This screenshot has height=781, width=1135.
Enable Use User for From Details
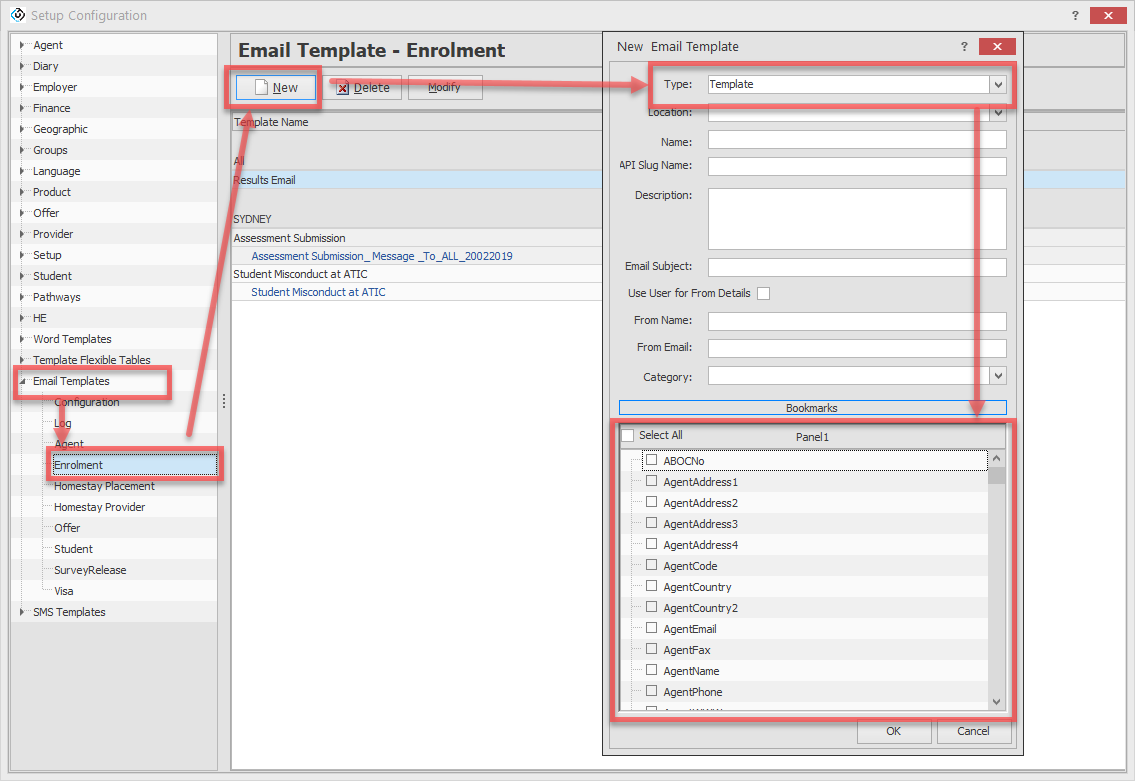(x=764, y=293)
